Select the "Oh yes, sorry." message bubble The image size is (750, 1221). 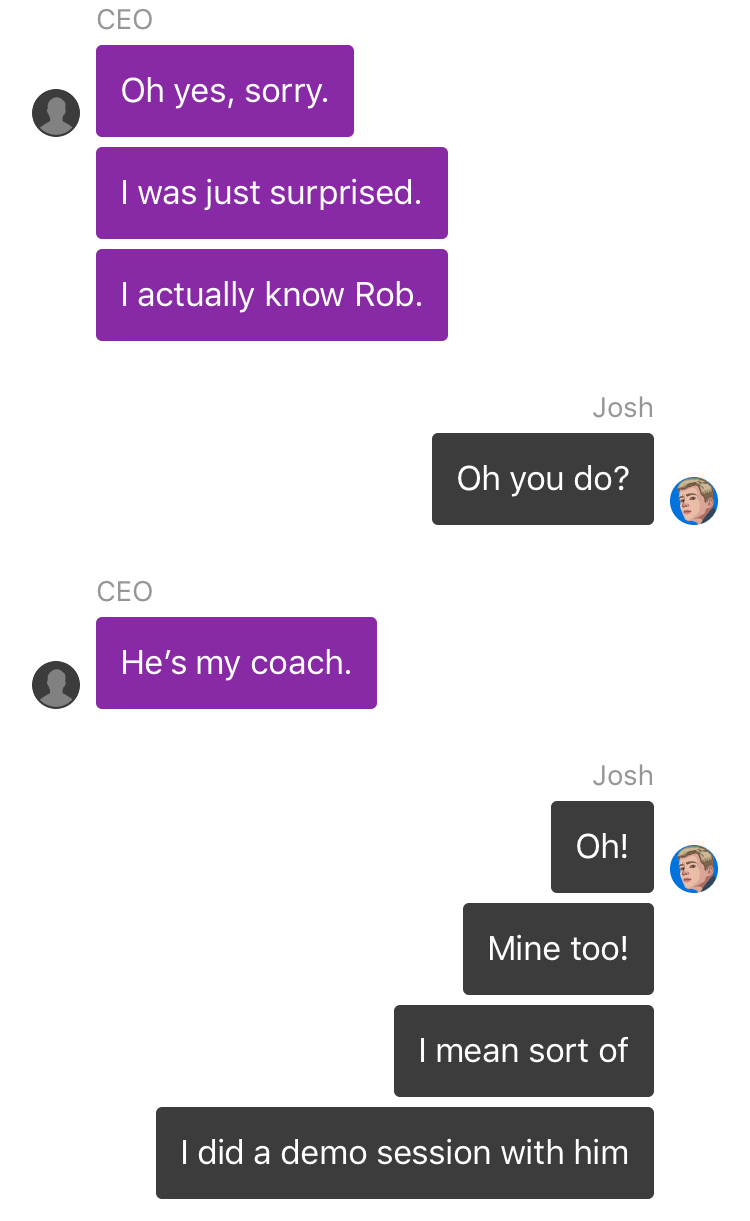[x=225, y=91]
